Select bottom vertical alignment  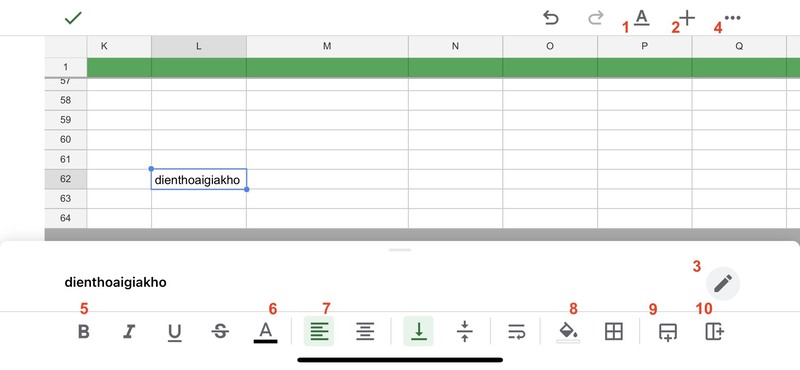point(418,331)
